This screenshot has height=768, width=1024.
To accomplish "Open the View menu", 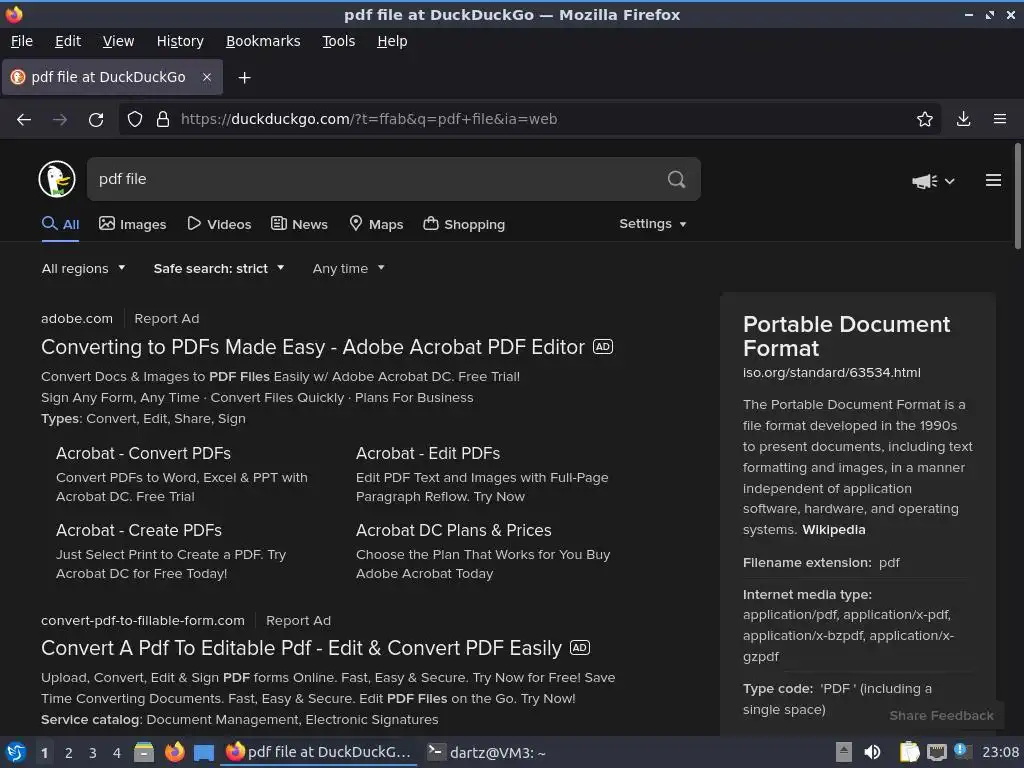I will 118,41.
